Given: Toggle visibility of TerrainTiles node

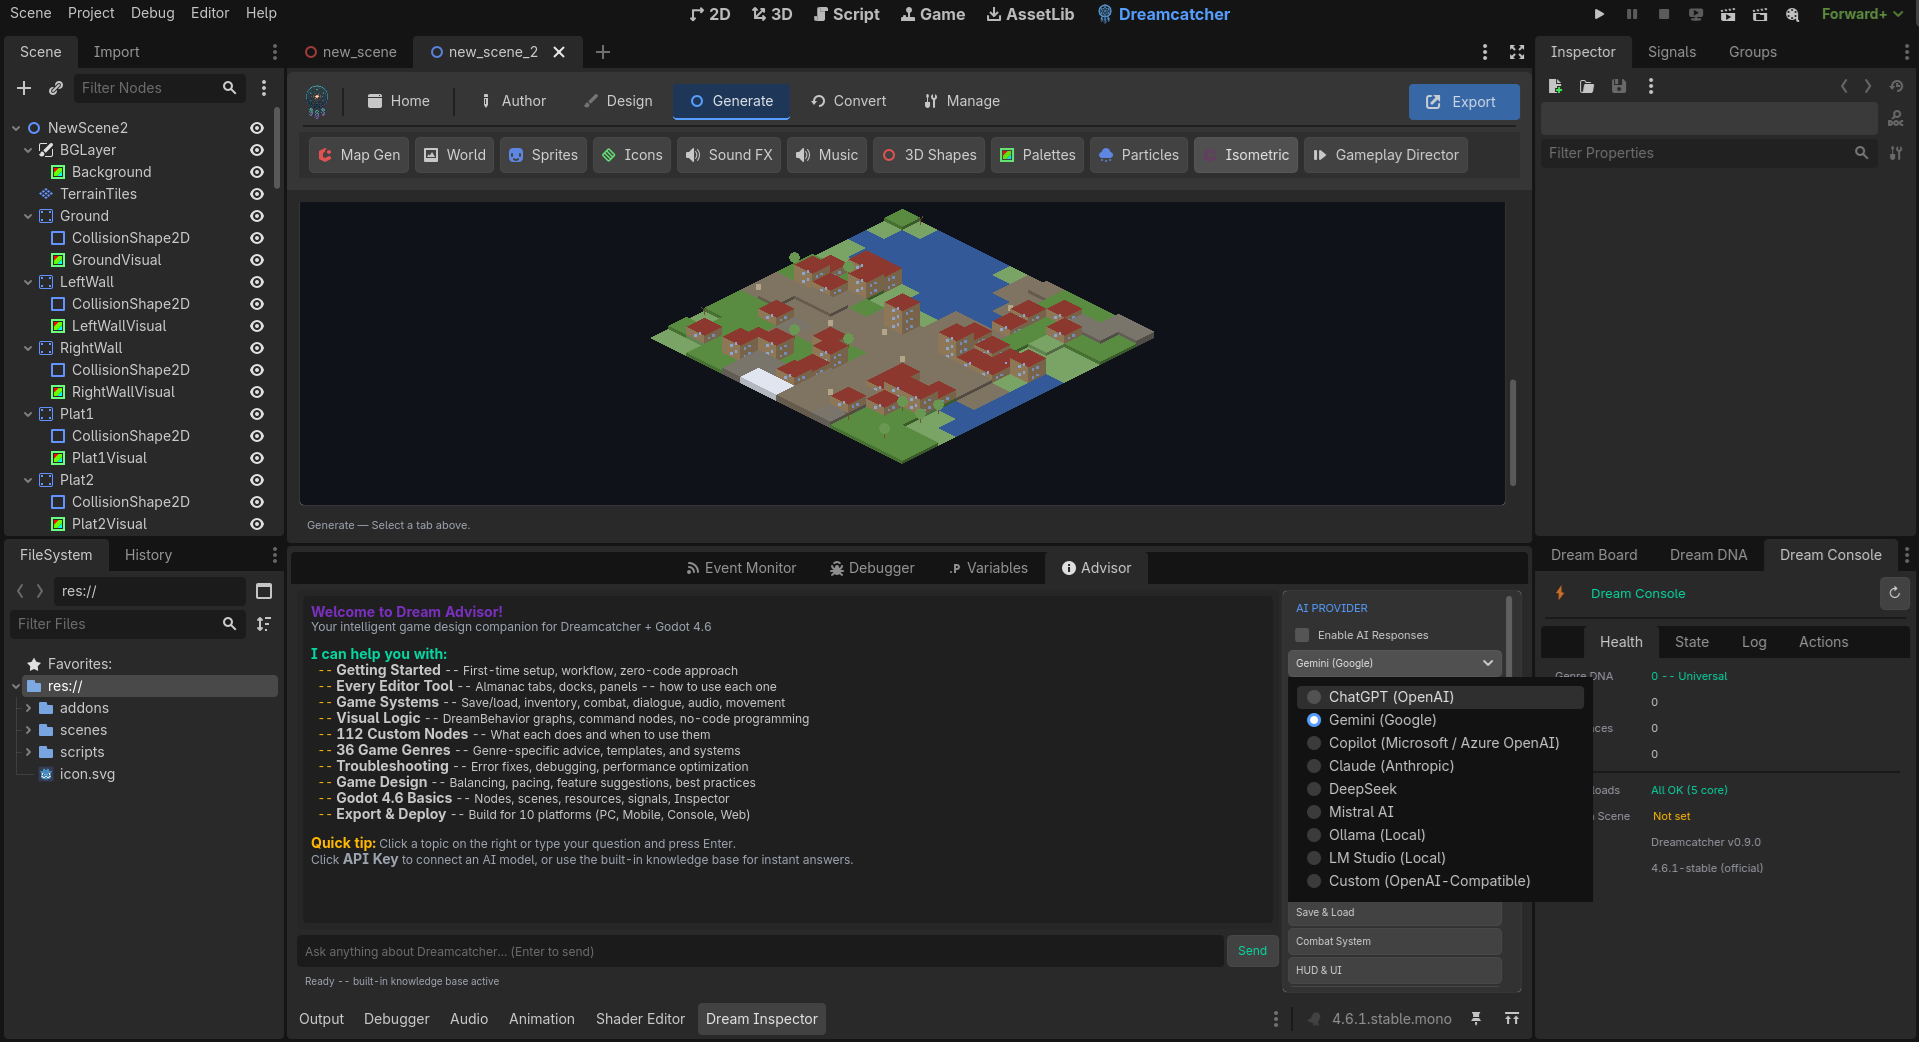Looking at the screenshot, I should pos(257,194).
